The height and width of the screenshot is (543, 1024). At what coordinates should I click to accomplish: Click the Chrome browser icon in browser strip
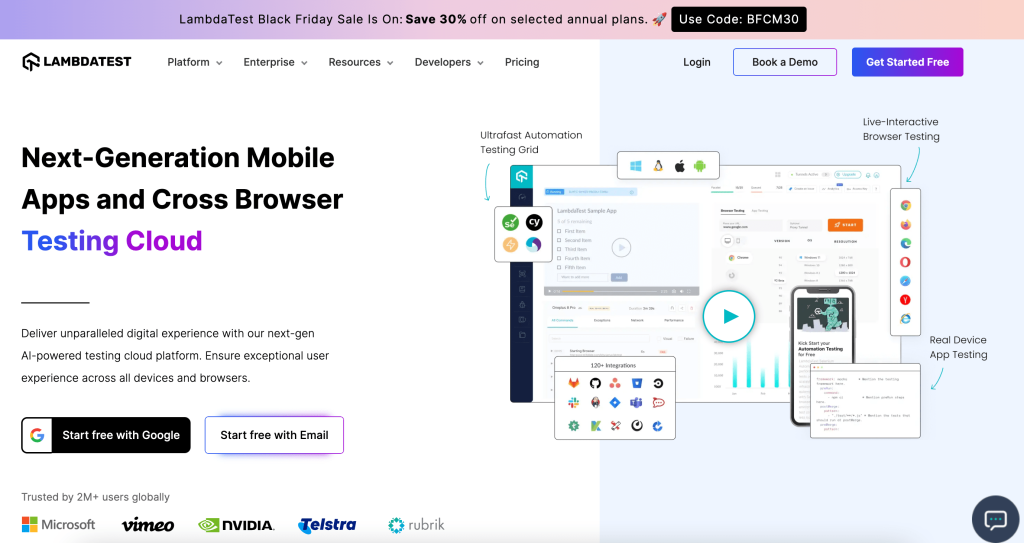[906, 205]
